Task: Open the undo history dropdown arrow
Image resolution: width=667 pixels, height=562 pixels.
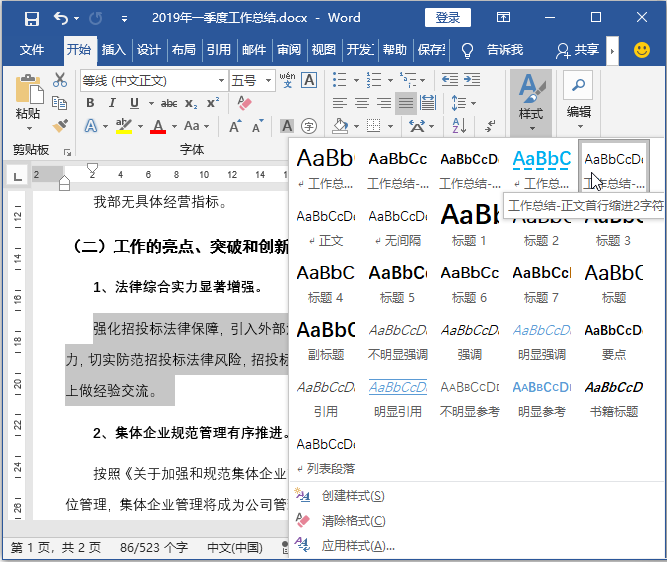Action: pos(77,18)
